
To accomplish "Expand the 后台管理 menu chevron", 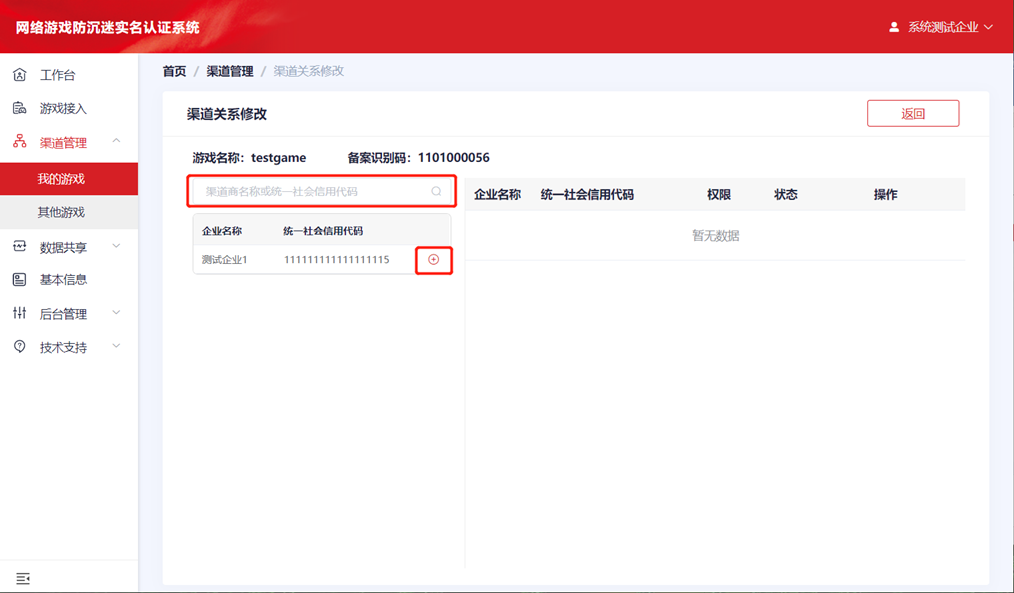I will [116, 312].
